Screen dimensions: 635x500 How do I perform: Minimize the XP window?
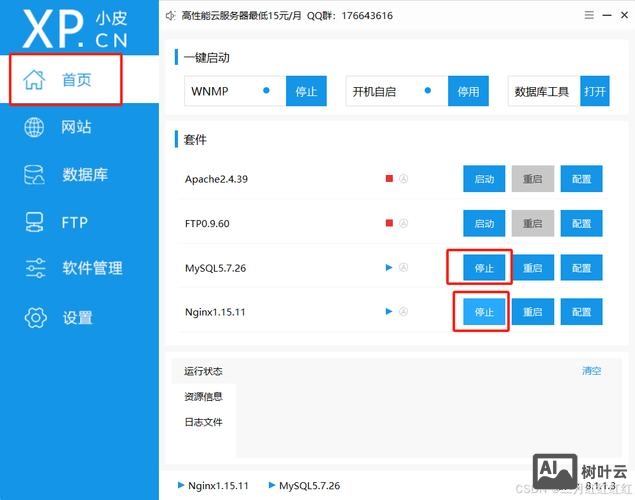[x=607, y=15]
